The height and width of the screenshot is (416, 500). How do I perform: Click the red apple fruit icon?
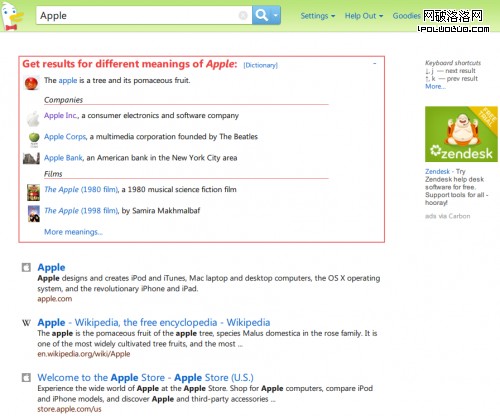[31, 83]
